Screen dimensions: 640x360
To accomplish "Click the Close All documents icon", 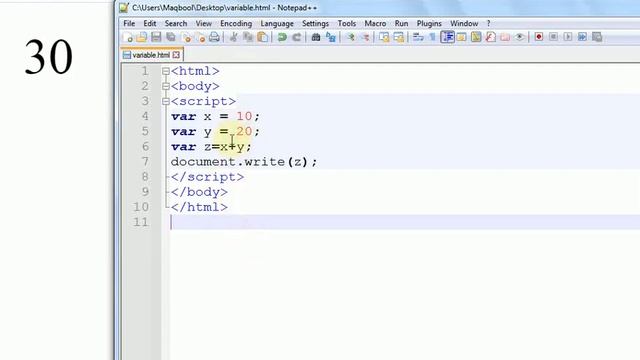I will 200,37.
